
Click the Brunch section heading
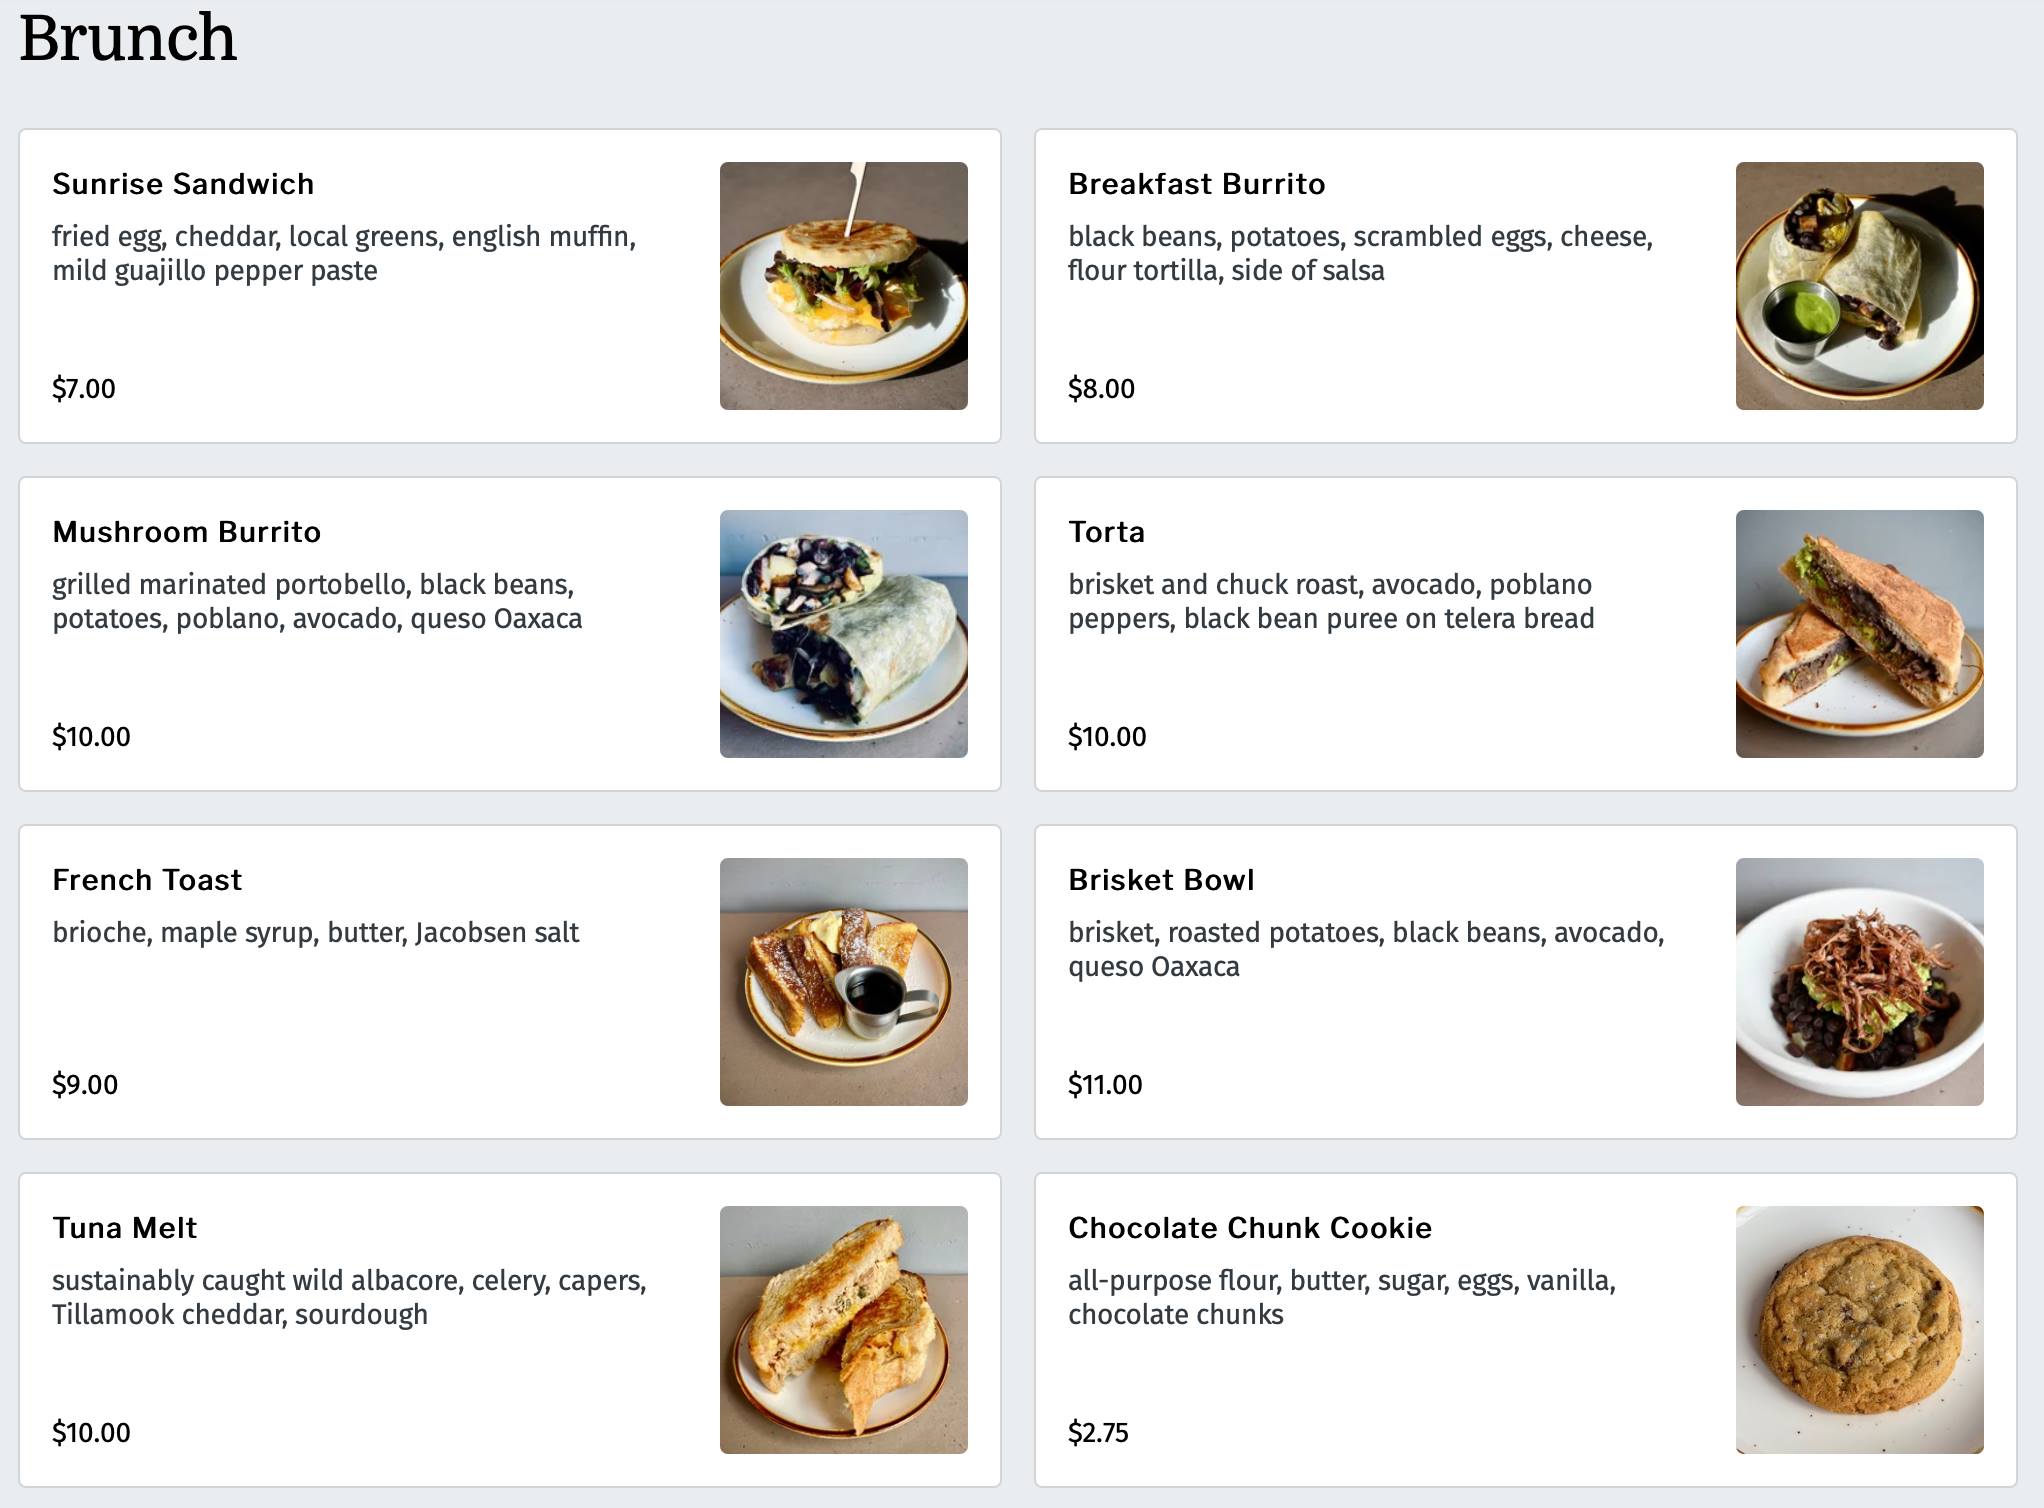[x=128, y=38]
